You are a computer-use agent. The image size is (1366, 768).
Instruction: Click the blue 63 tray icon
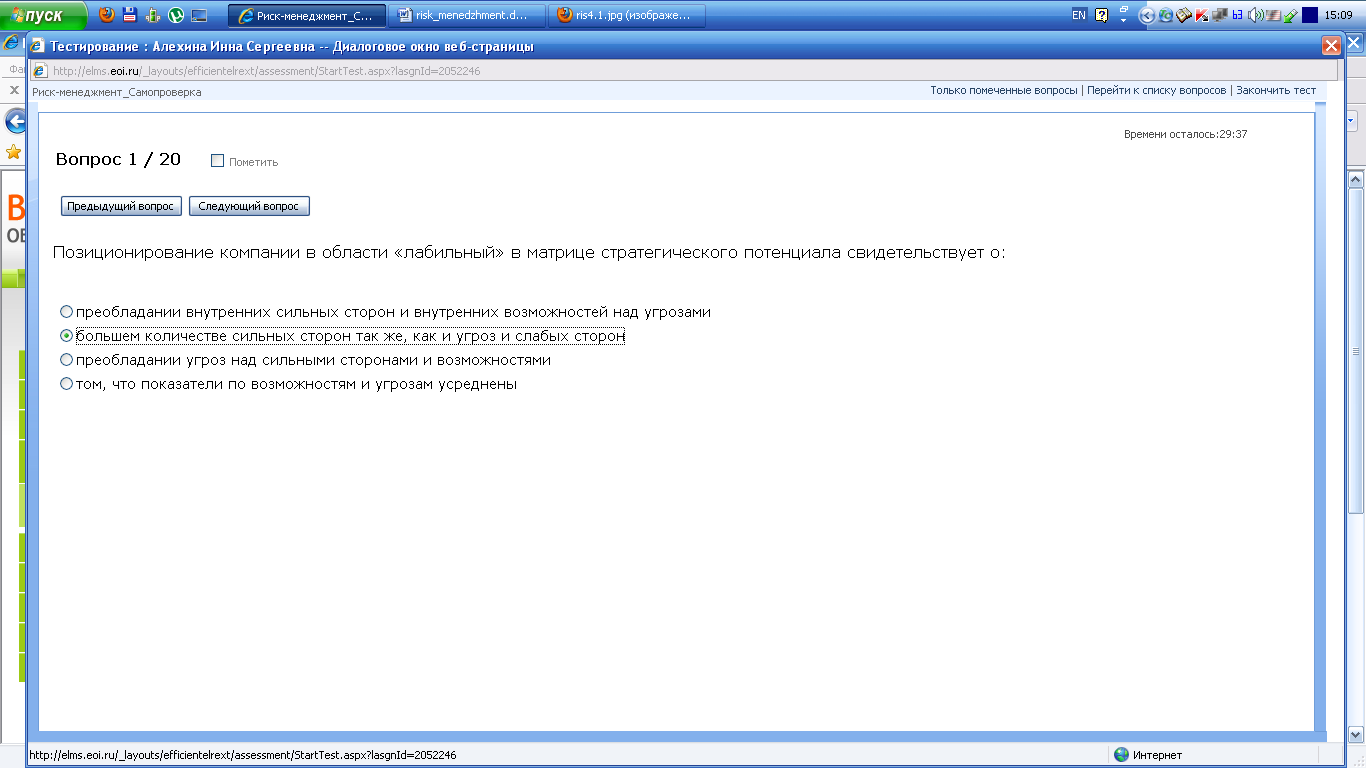coord(1237,15)
